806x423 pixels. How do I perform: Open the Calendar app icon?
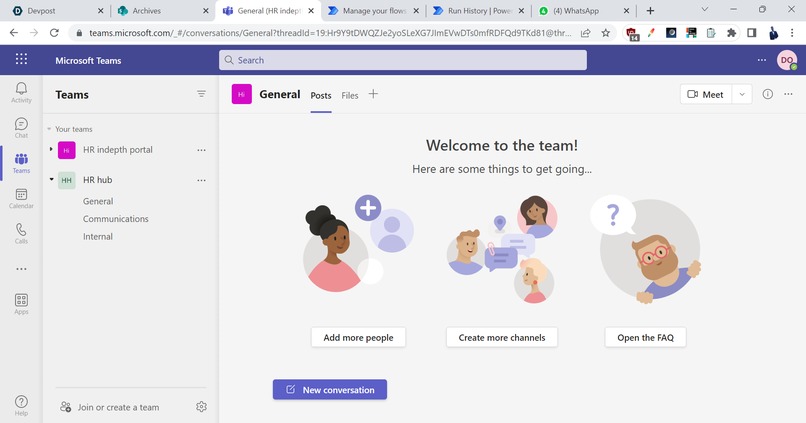pyautogui.click(x=21, y=198)
